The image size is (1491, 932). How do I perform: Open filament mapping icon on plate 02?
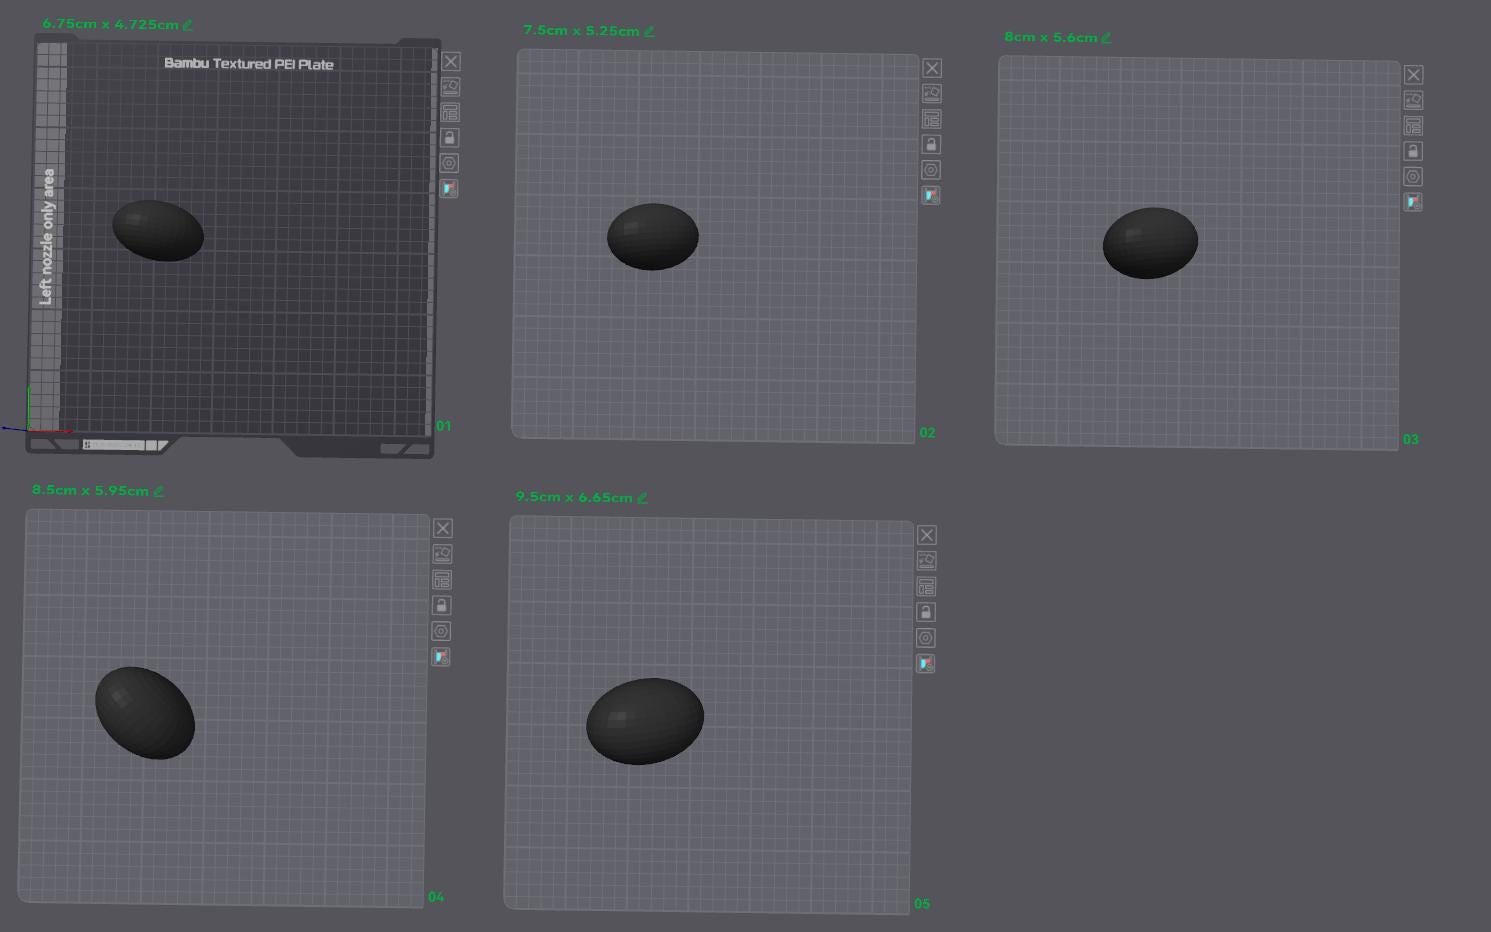pyautogui.click(x=930, y=195)
